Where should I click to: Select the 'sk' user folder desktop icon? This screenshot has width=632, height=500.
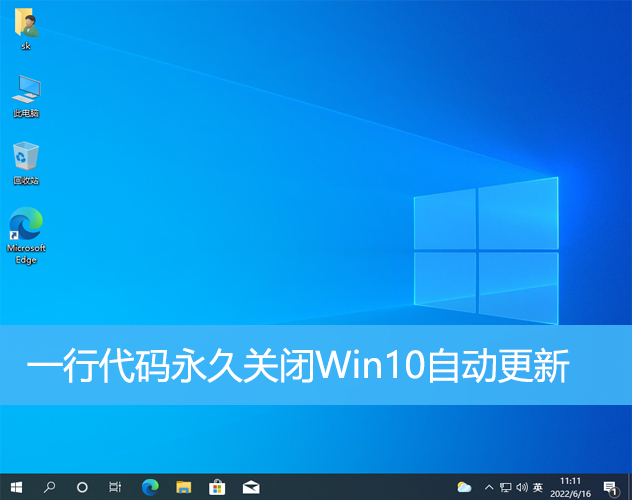pos(26,27)
